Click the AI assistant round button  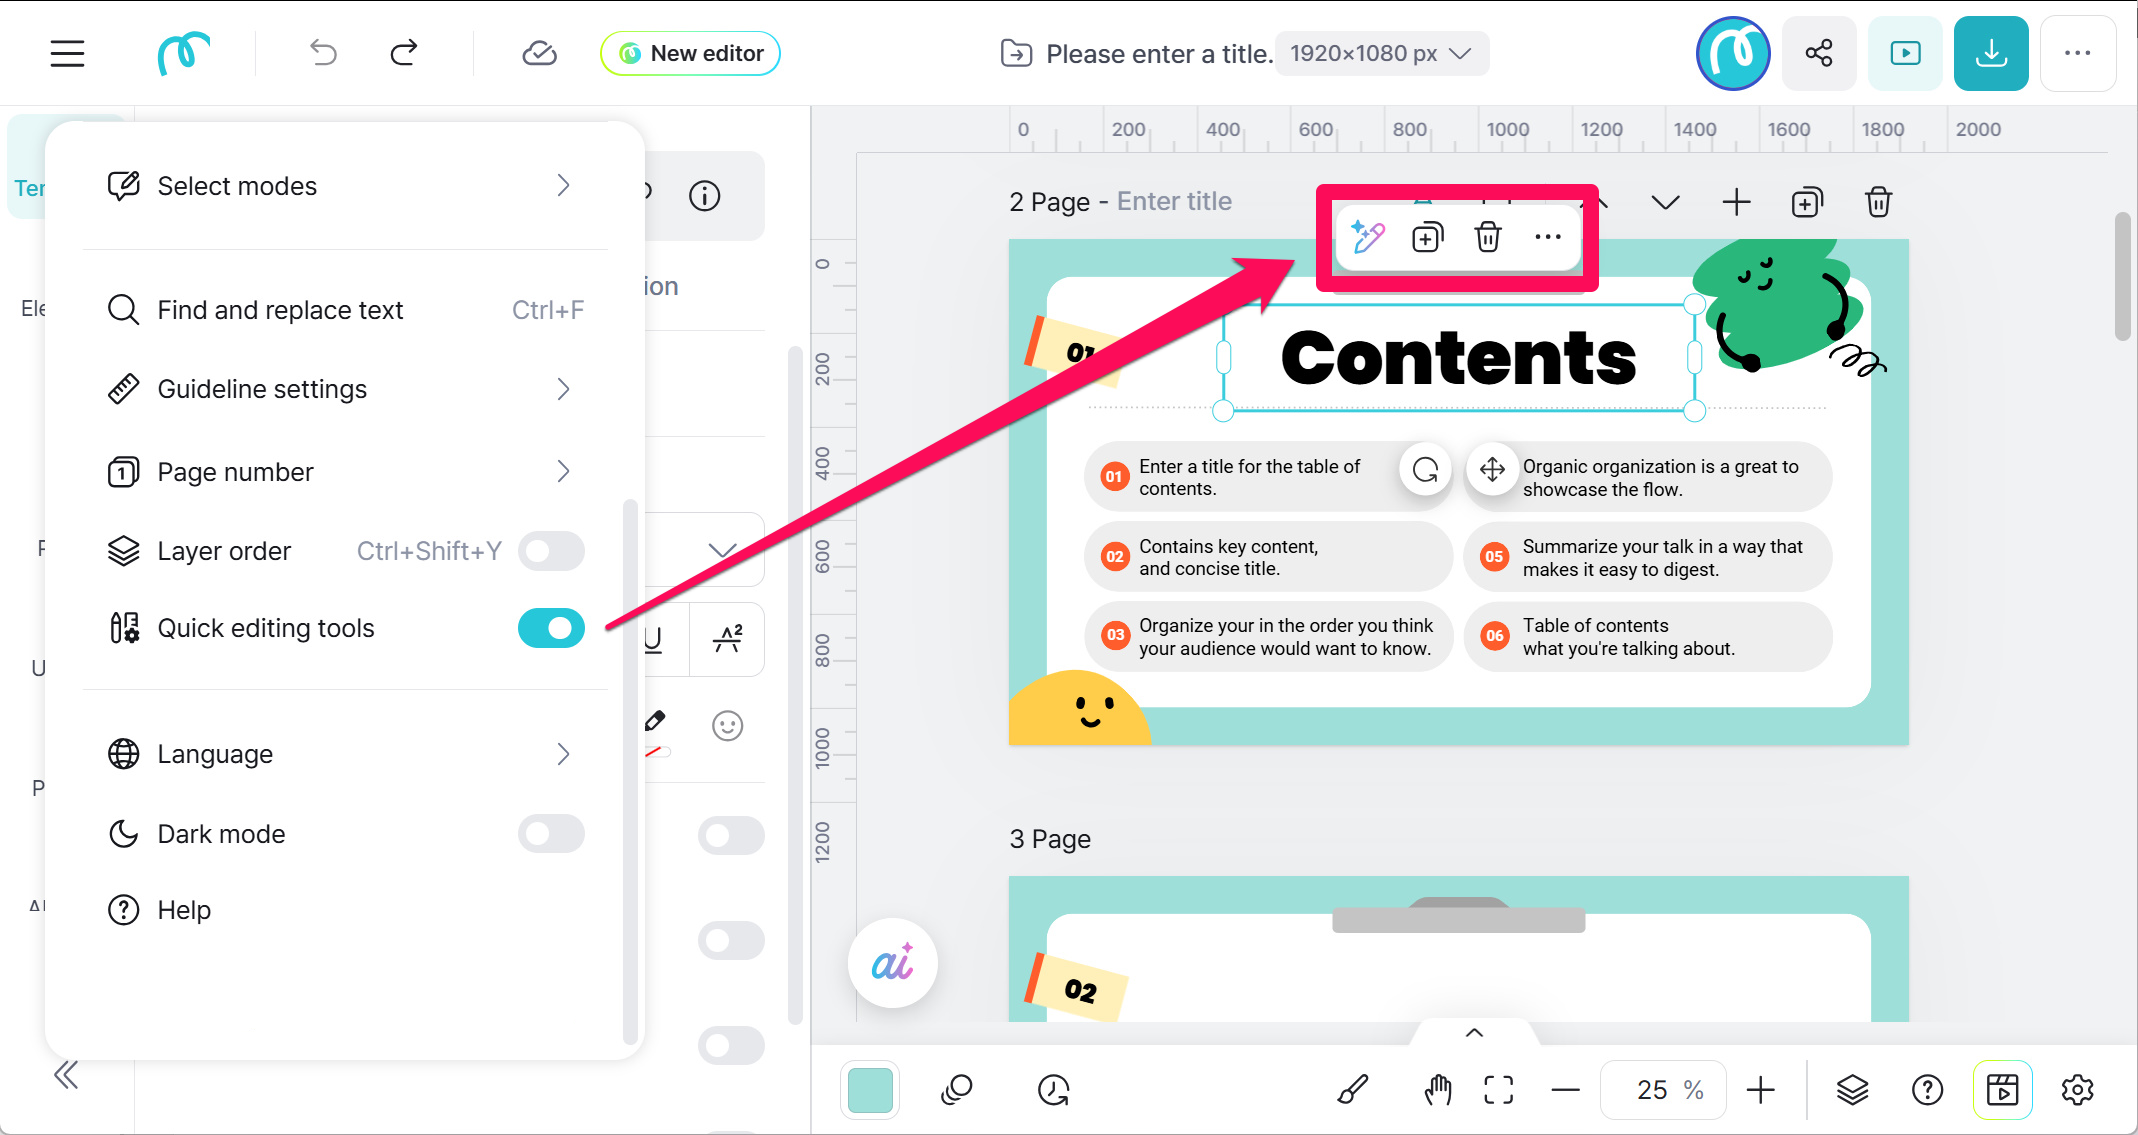892,963
